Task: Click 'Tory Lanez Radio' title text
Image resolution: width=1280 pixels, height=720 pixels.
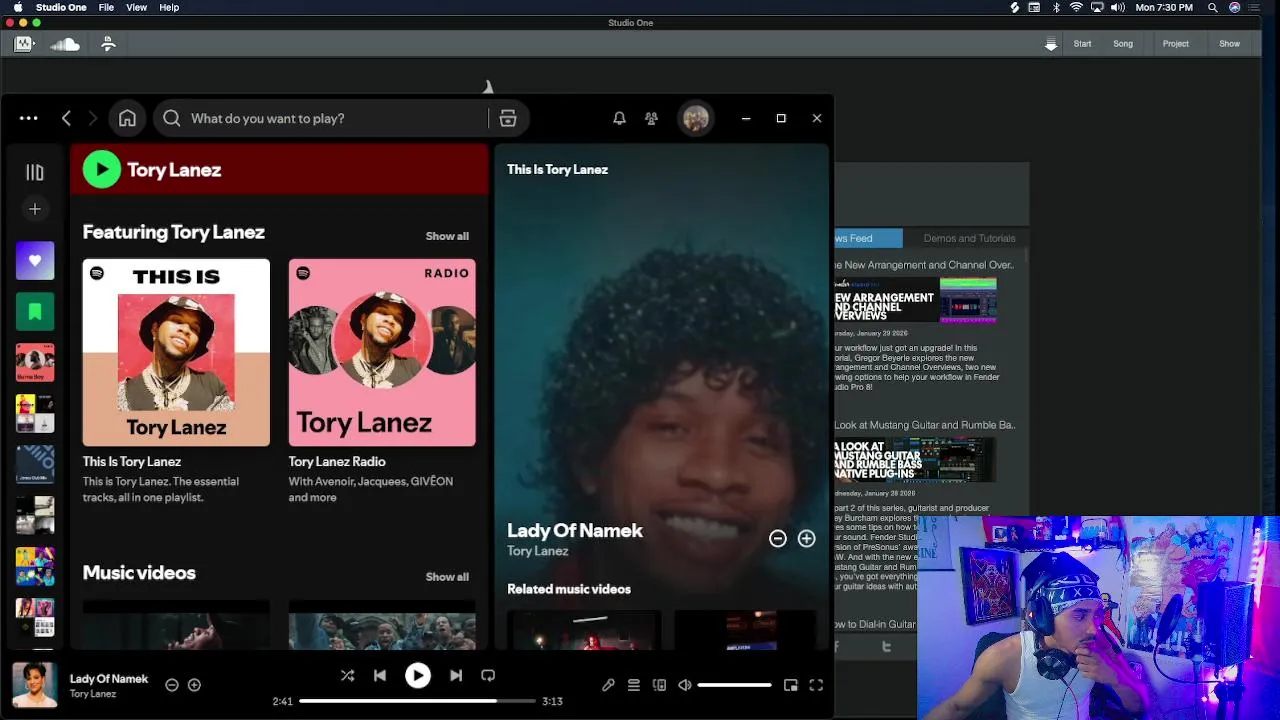Action: click(337, 461)
